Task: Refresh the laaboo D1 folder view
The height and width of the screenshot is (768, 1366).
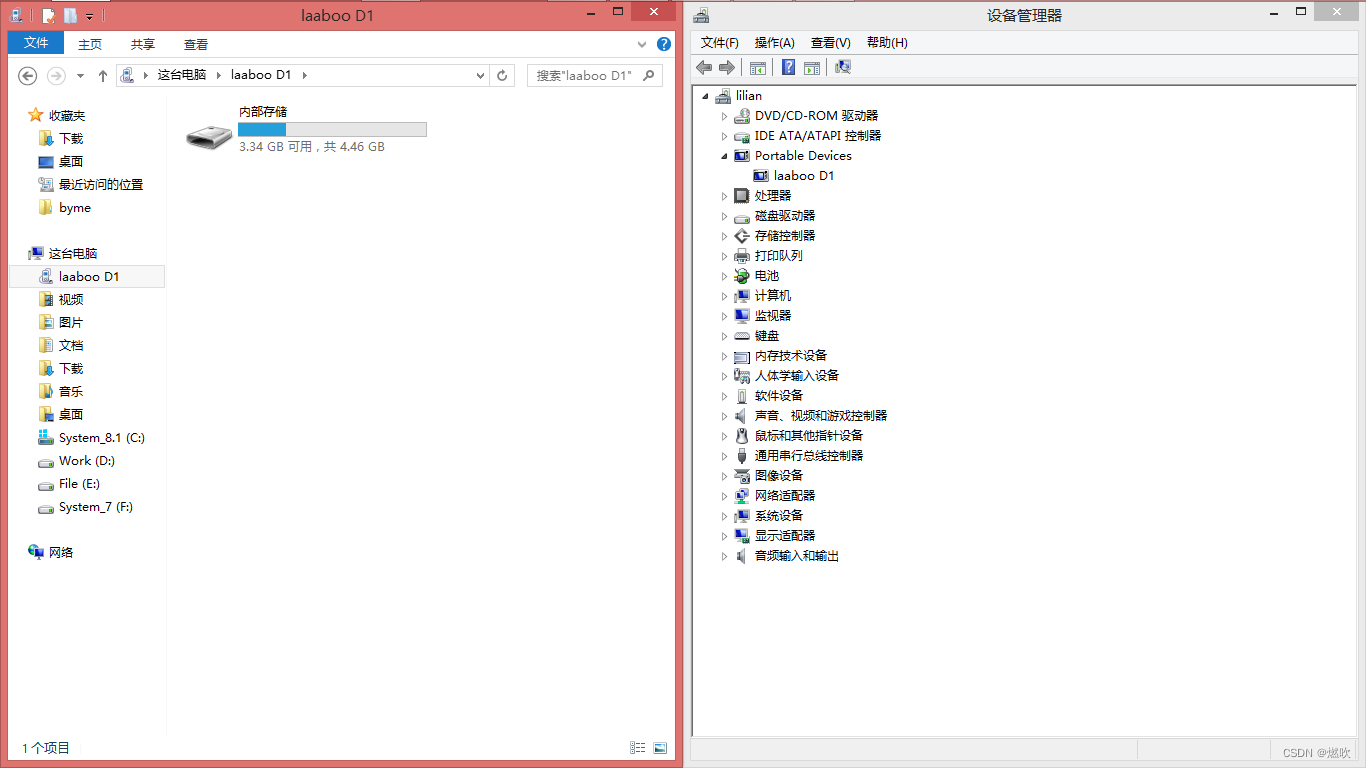Action: pos(503,75)
